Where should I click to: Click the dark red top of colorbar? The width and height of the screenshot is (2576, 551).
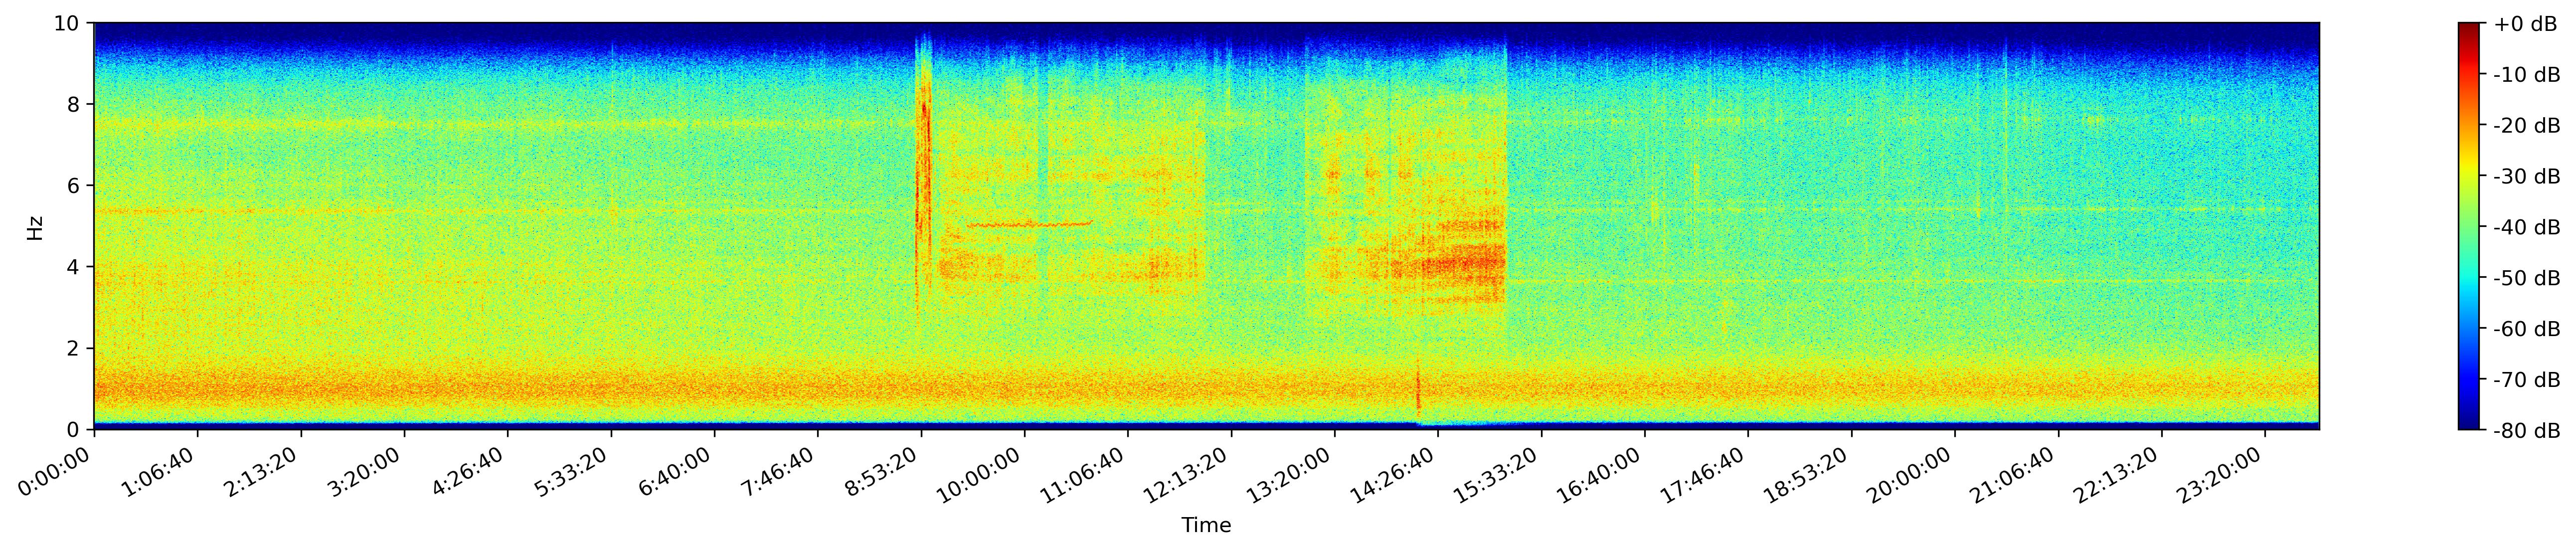click(2470, 27)
